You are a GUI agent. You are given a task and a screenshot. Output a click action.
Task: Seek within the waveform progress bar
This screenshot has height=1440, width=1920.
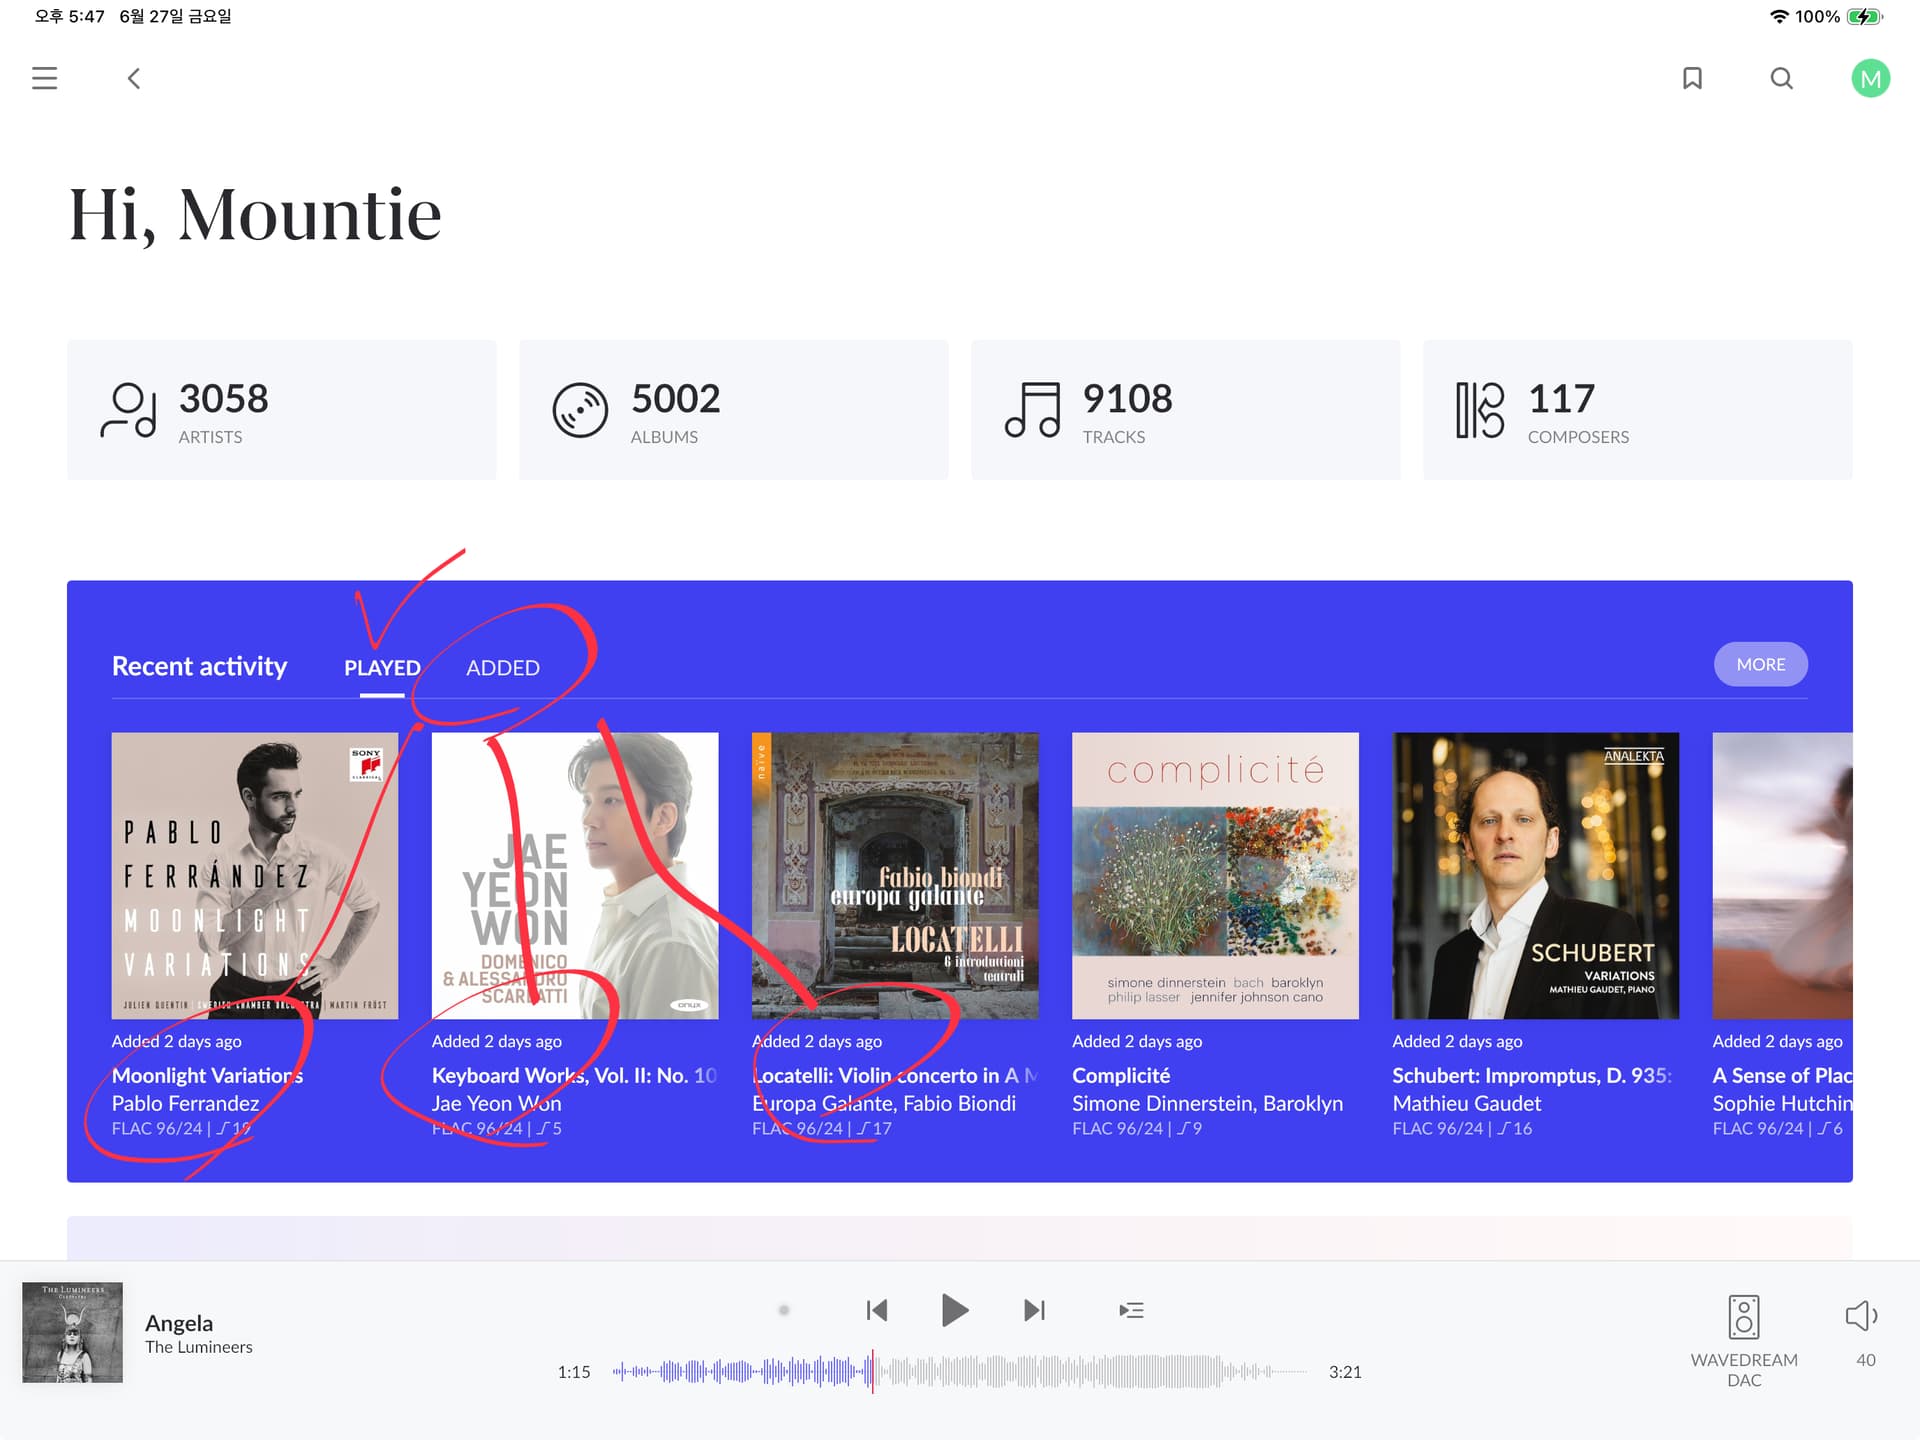click(959, 1372)
